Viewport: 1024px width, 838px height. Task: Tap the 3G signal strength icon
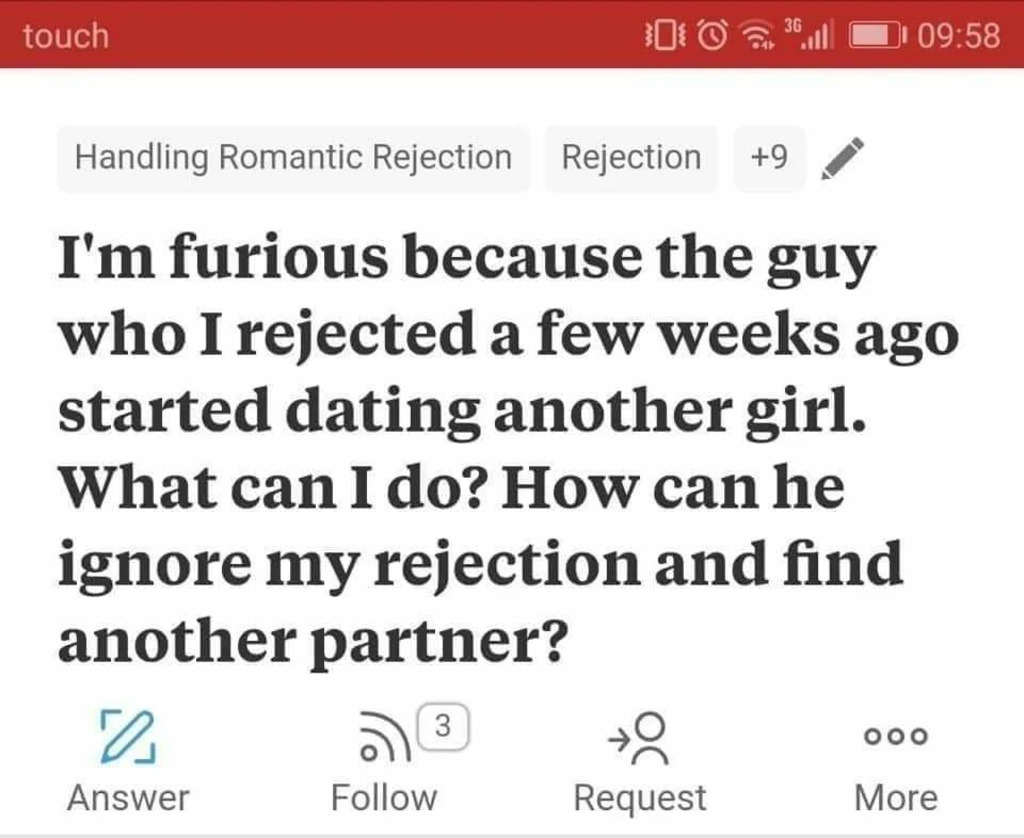point(807,35)
